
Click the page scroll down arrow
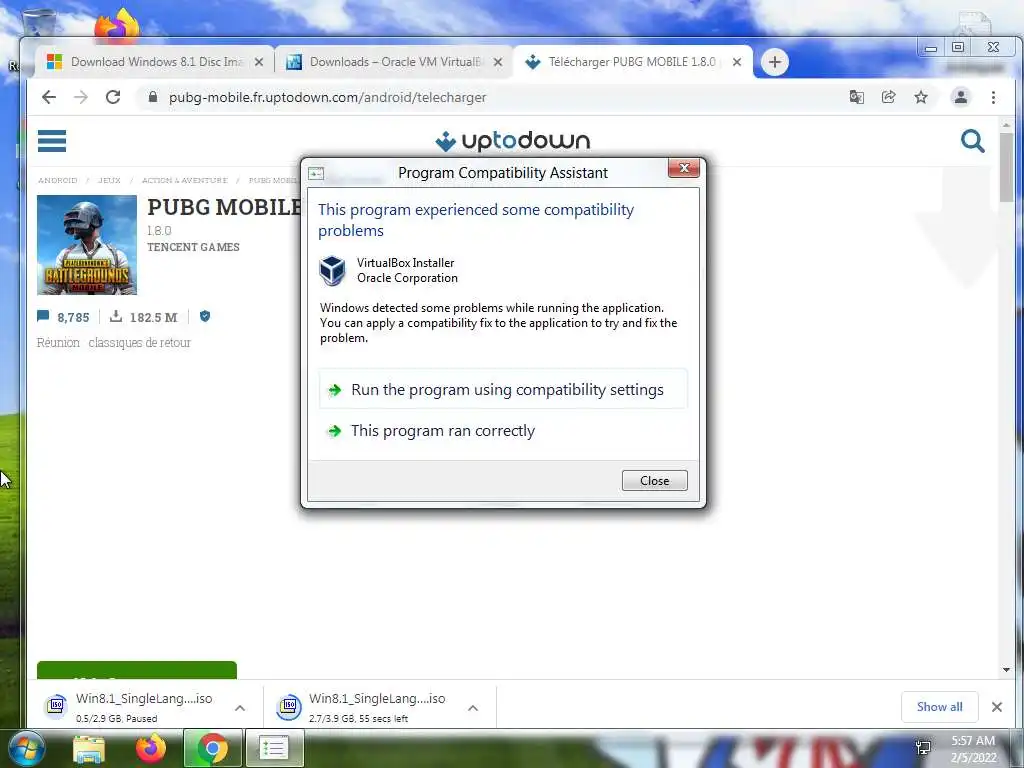[1006, 670]
